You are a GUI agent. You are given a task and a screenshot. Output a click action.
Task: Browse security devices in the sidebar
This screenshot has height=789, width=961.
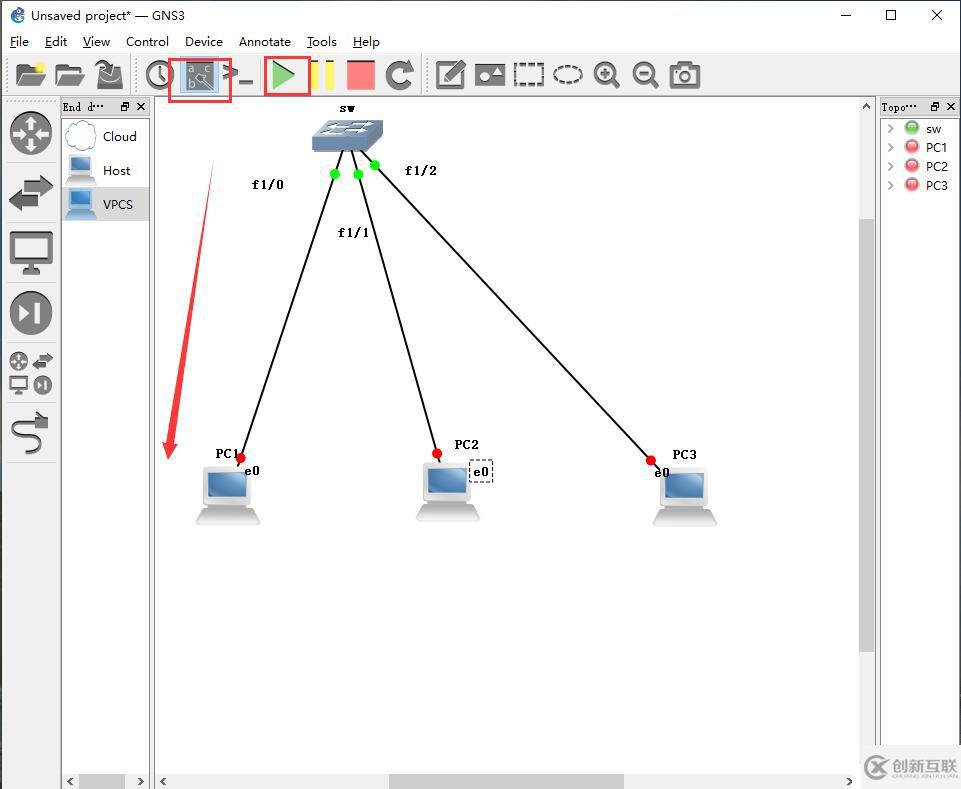click(31, 313)
